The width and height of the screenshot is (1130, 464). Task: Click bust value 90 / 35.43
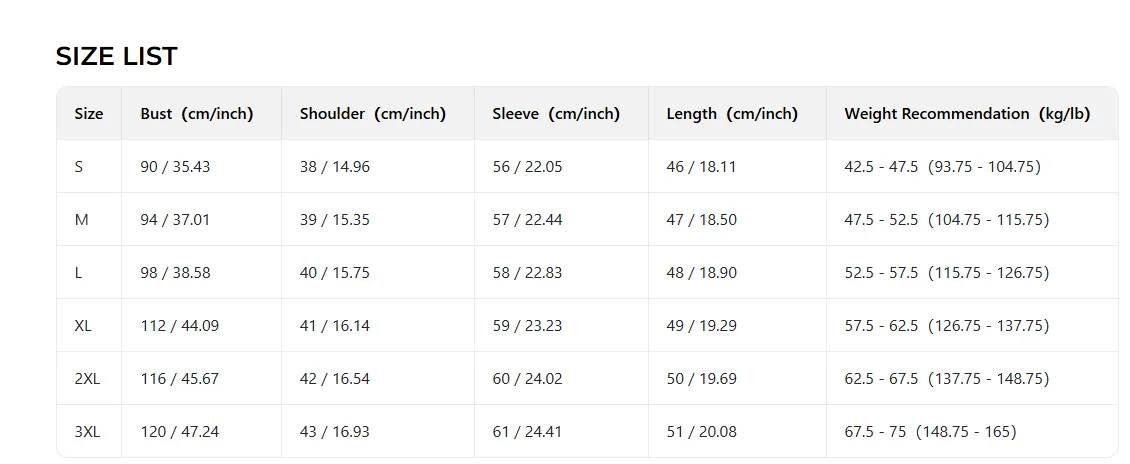pos(175,166)
